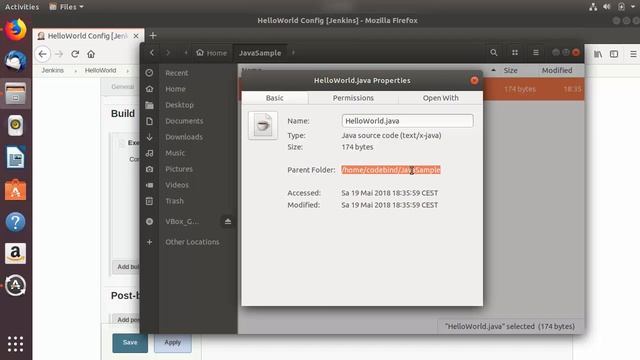640x360 pixels.
Task: Open Recent in Files sidebar
Action: pos(177,73)
